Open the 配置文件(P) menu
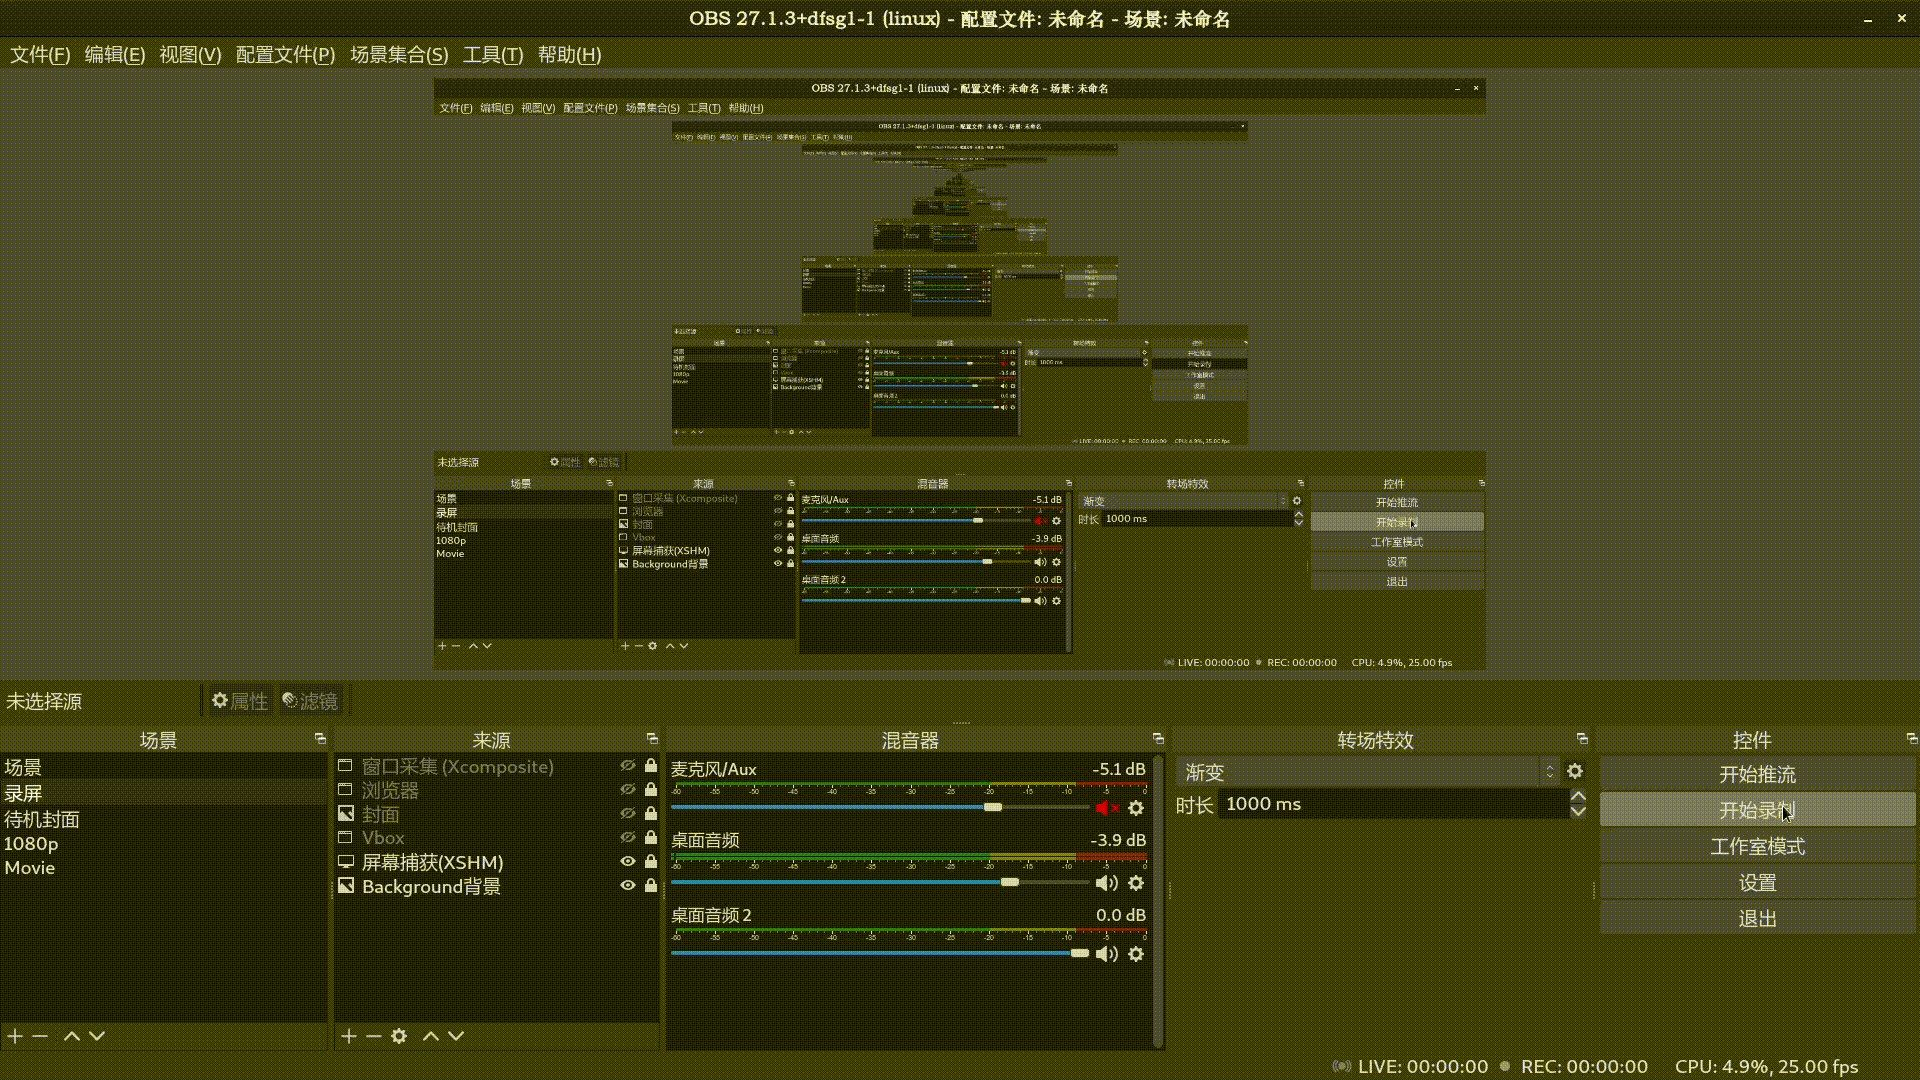1920x1080 pixels. [x=285, y=55]
